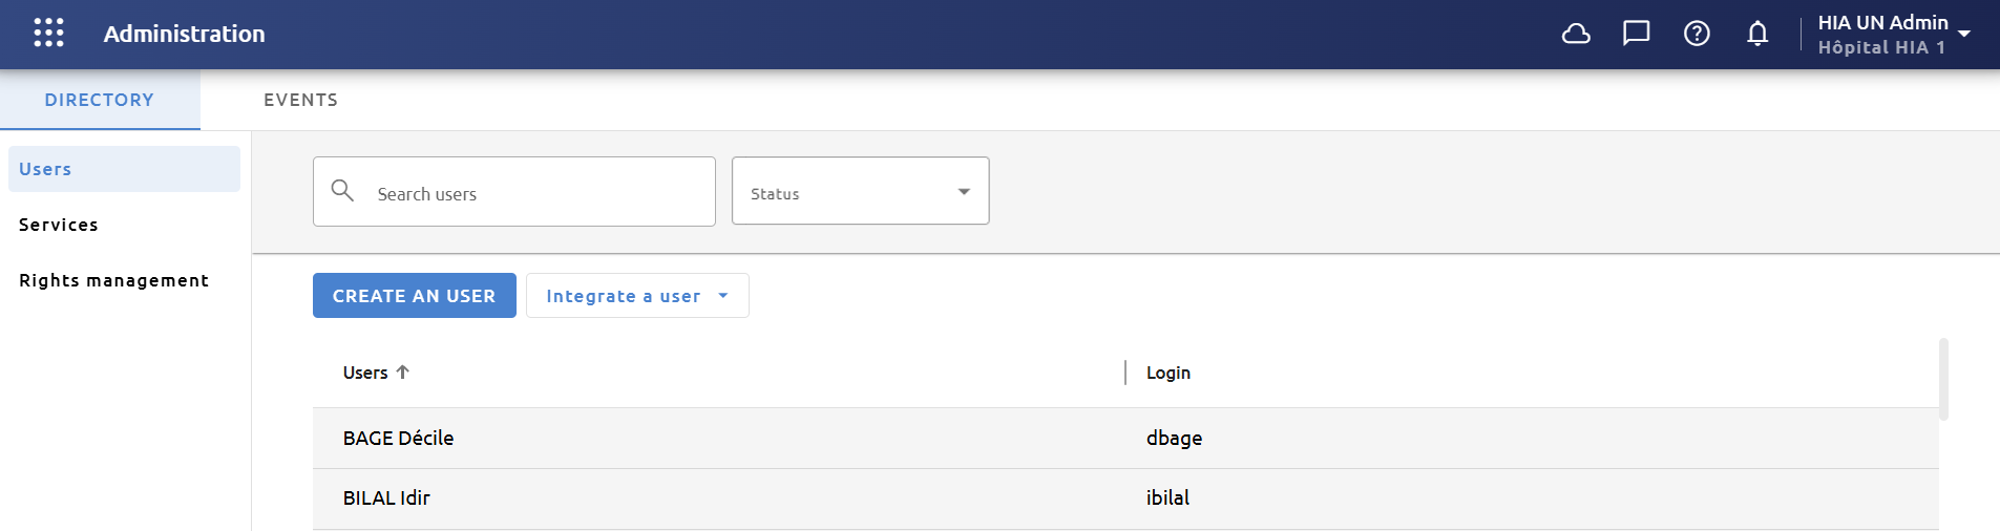Expand the Integrate a user dropdown
2000x531 pixels.
pos(637,296)
